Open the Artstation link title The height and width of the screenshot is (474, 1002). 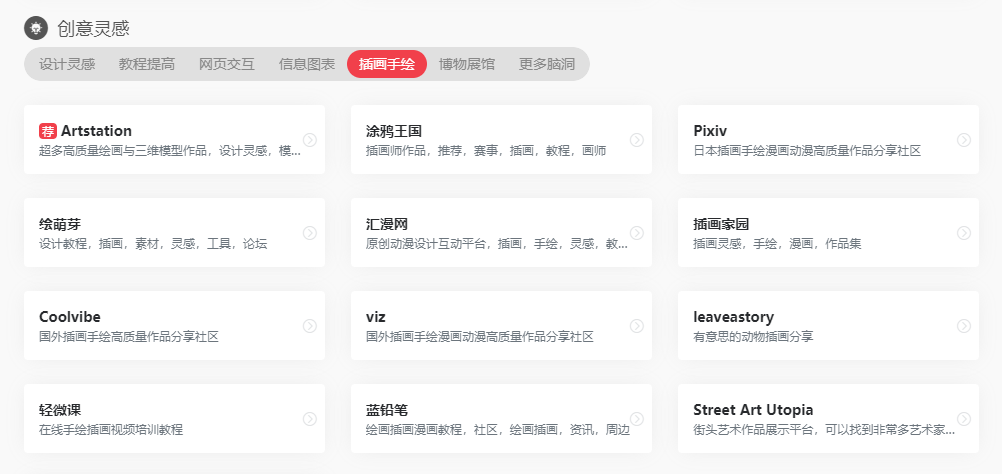(96, 131)
